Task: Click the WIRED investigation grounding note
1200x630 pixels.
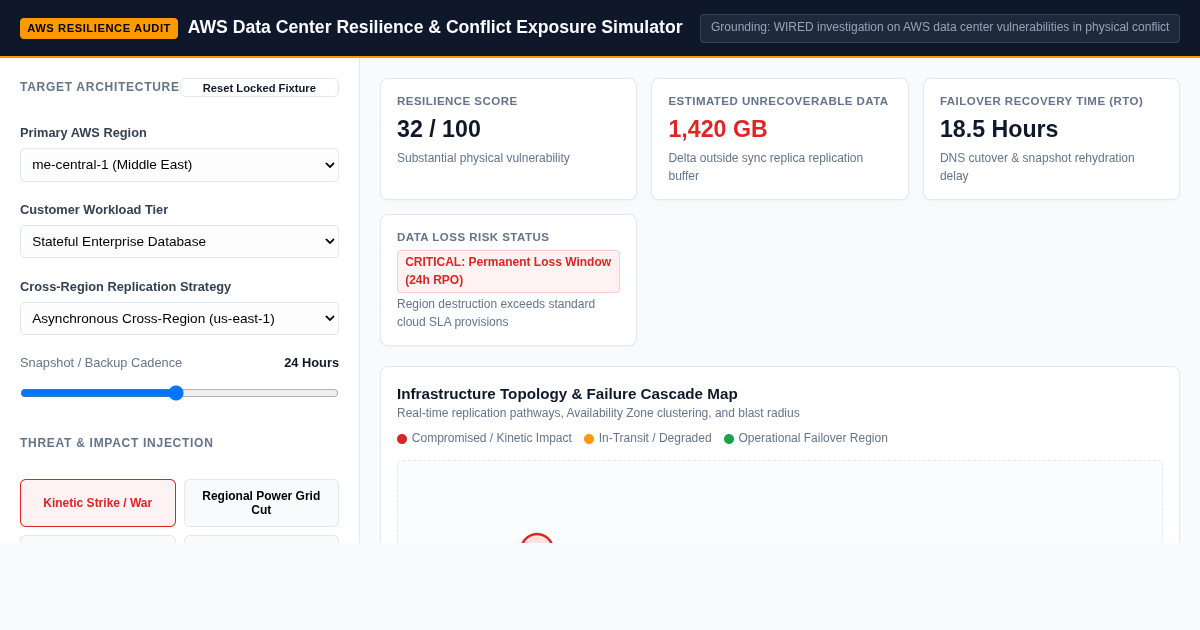Action: [x=940, y=28]
